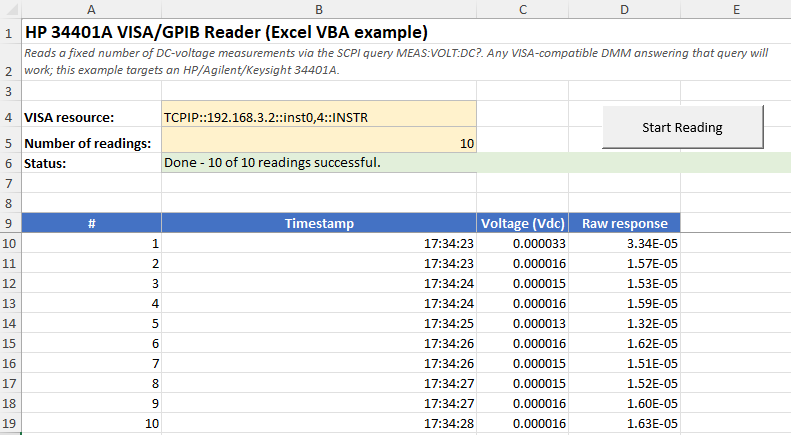Viewport: 791px width, 435px height.
Task: Click timestamp in reading 6 row
Action: click(x=319, y=343)
